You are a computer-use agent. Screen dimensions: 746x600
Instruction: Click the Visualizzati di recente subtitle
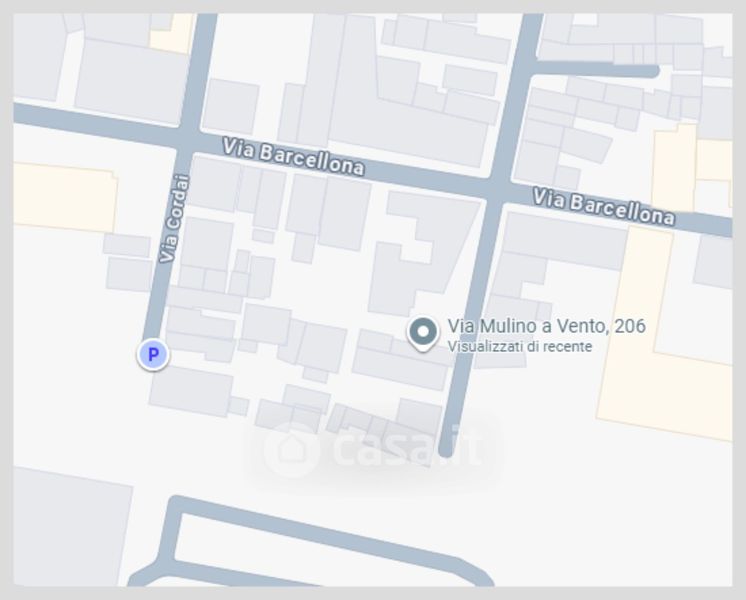(x=520, y=347)
